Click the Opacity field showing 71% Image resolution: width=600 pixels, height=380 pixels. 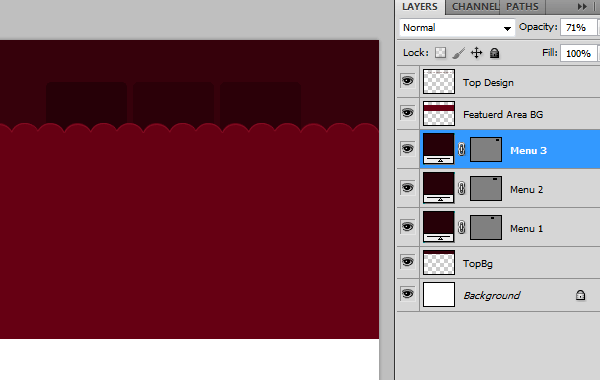point(578,28)
